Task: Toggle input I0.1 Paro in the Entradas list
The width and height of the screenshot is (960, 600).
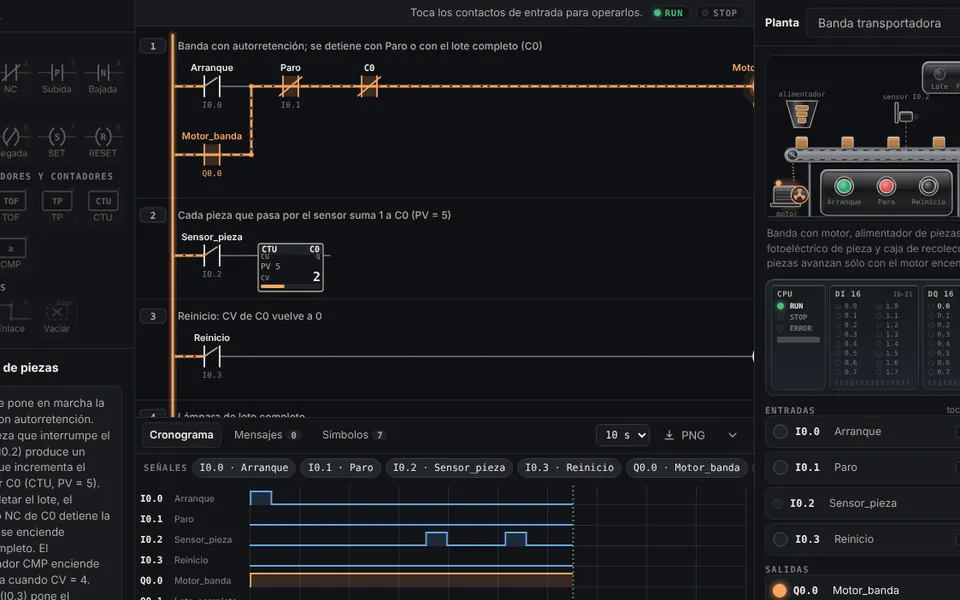Action: [862, 468]
